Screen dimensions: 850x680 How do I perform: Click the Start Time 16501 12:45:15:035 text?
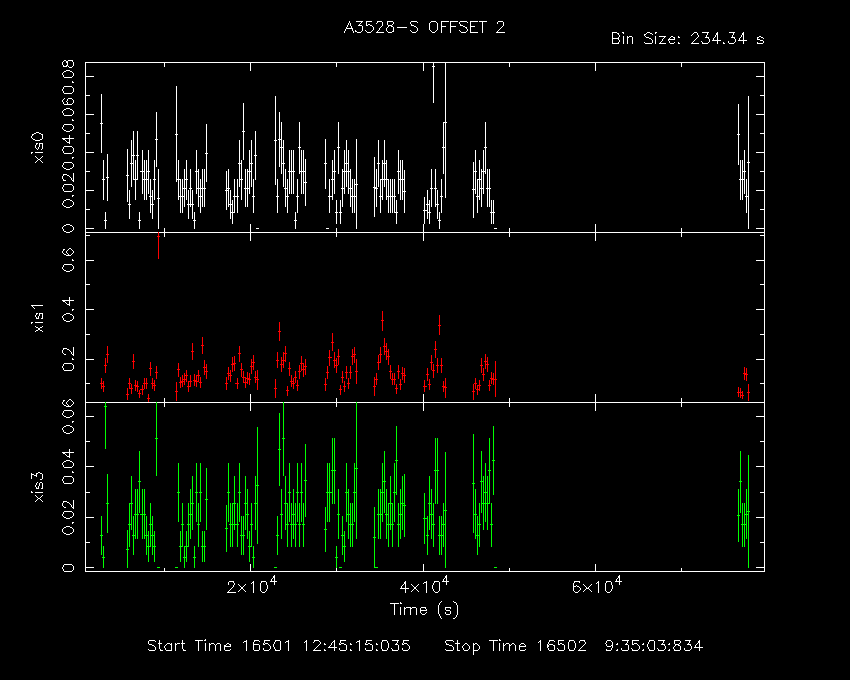click(279, 646)
